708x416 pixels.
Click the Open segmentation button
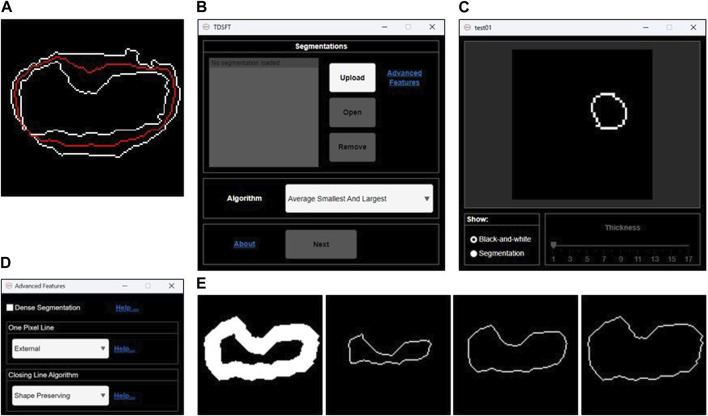352,112
